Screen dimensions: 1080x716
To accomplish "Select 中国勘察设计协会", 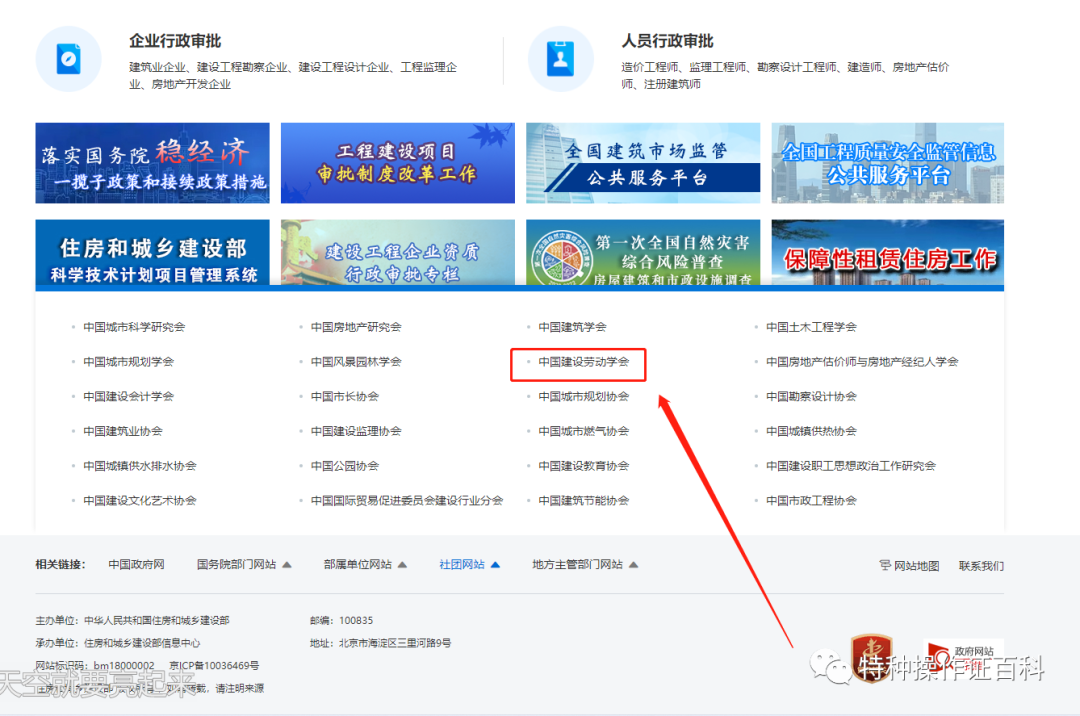I will click(811, 397).
